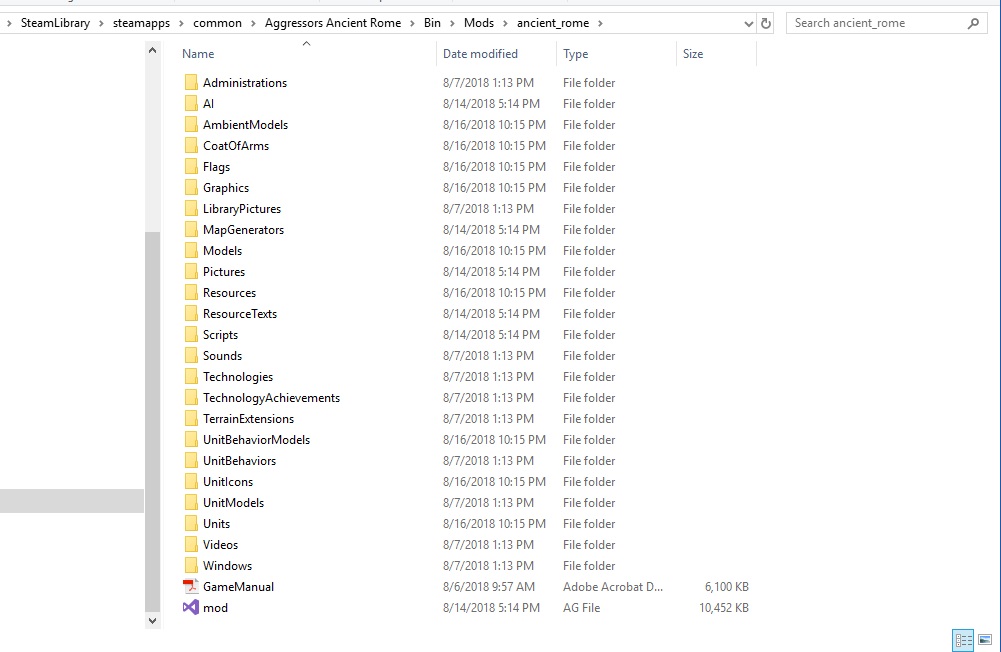Viewport: 1001px width, 652px height.
Task: Click AG File type cell of mod
Action: pyautogui.click(x=582, y=608)
